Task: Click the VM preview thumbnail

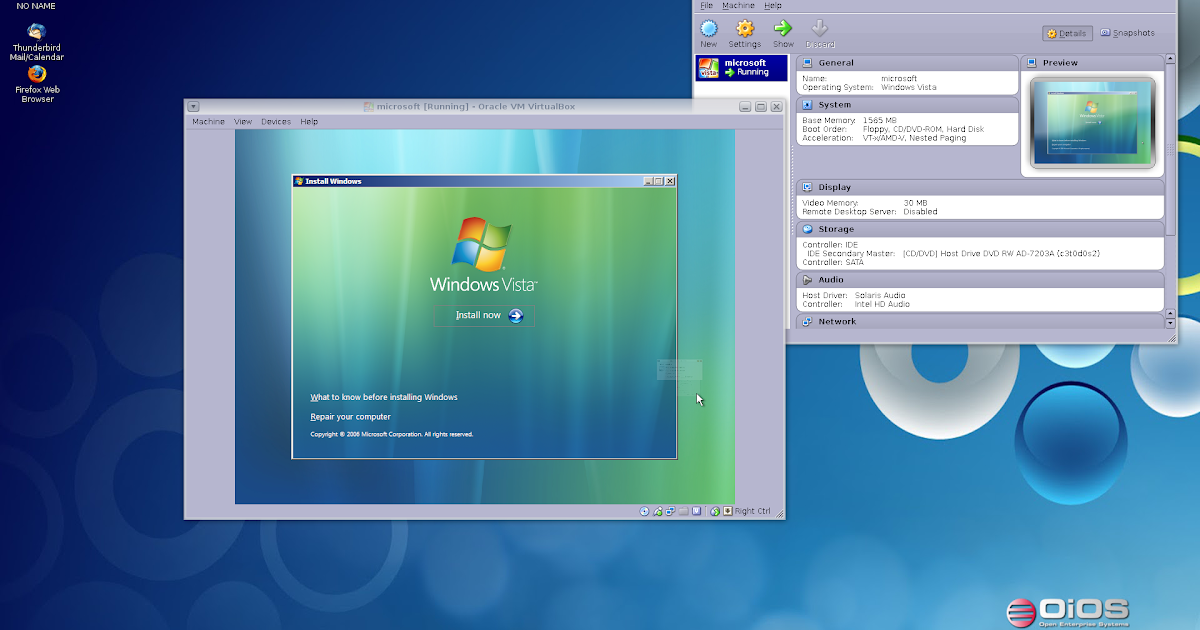Action: (x=1093, y=124)
